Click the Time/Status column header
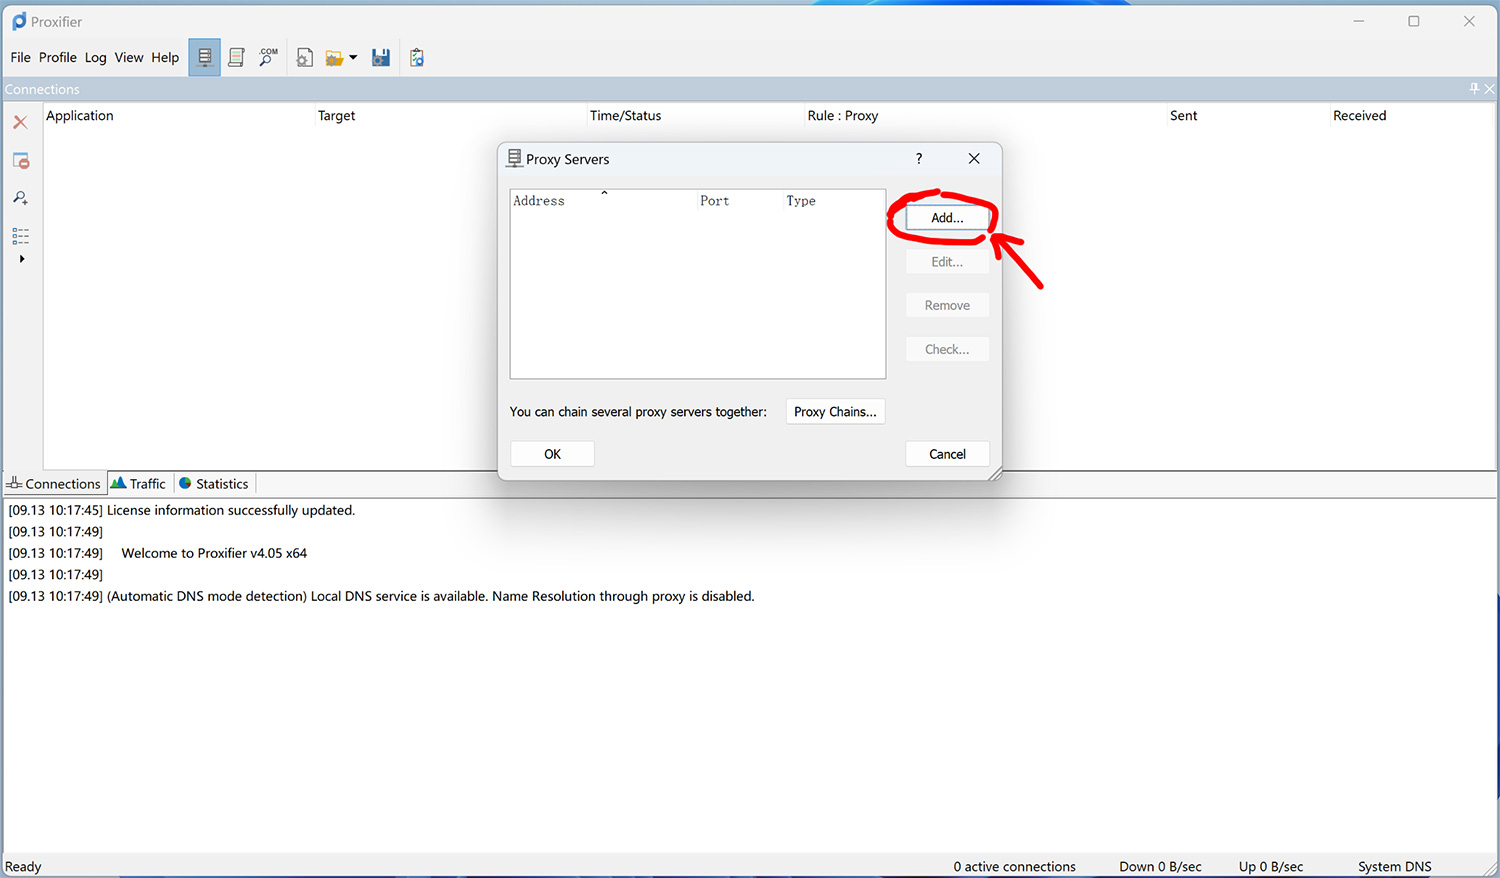This screenshot has width=1500, height=878. (696, 115)
